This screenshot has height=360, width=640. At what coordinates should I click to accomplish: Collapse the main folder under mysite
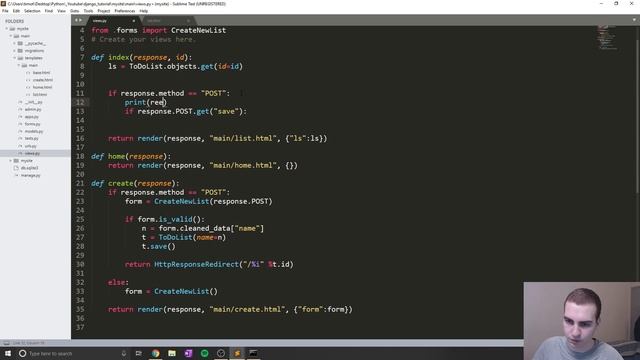pyautogui.click(x=11, y=36)
